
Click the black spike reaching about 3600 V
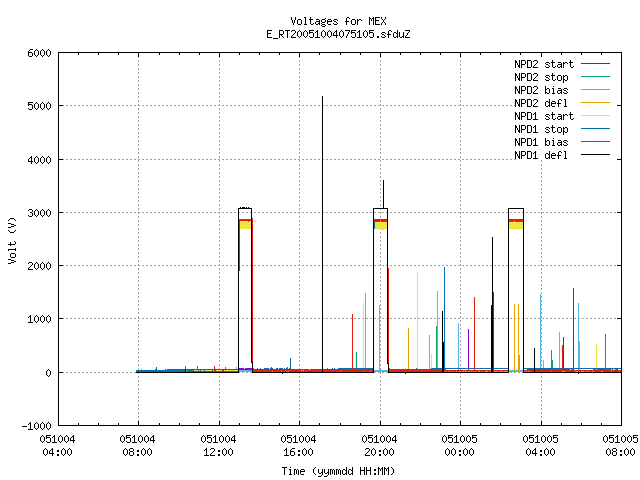tap(383, 194)
